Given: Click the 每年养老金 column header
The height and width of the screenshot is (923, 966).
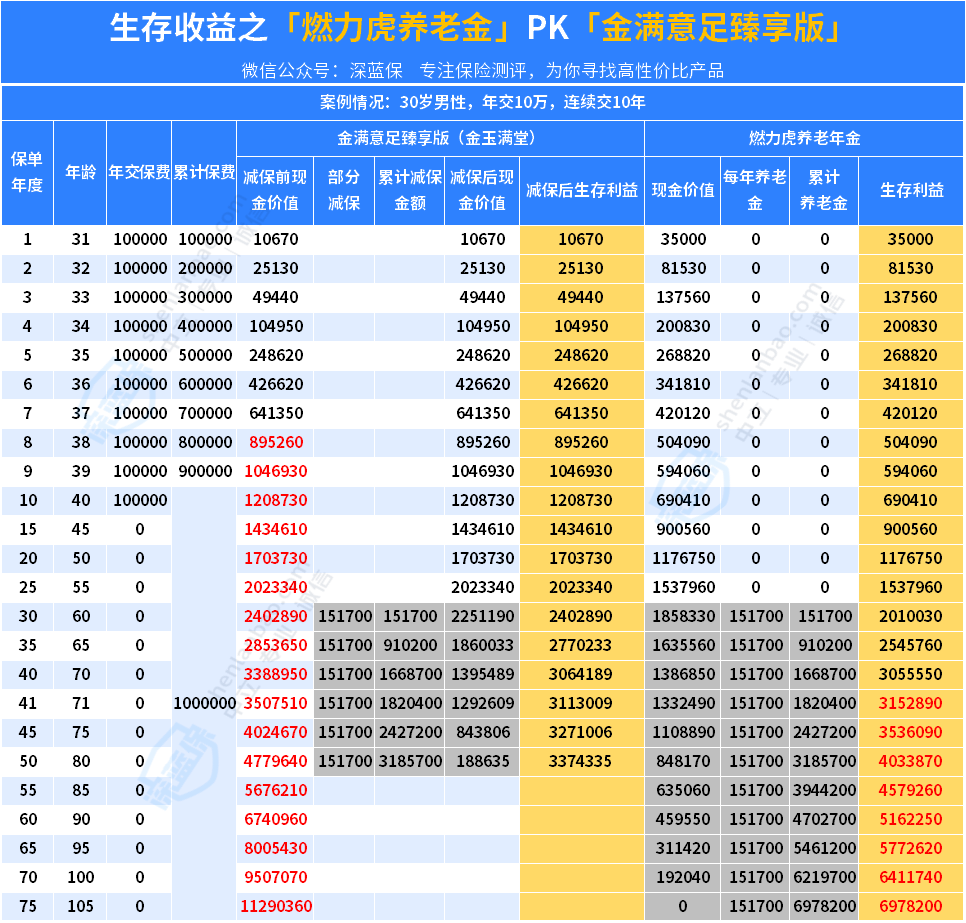Looking at the screenshot, I should pos(755,190).
